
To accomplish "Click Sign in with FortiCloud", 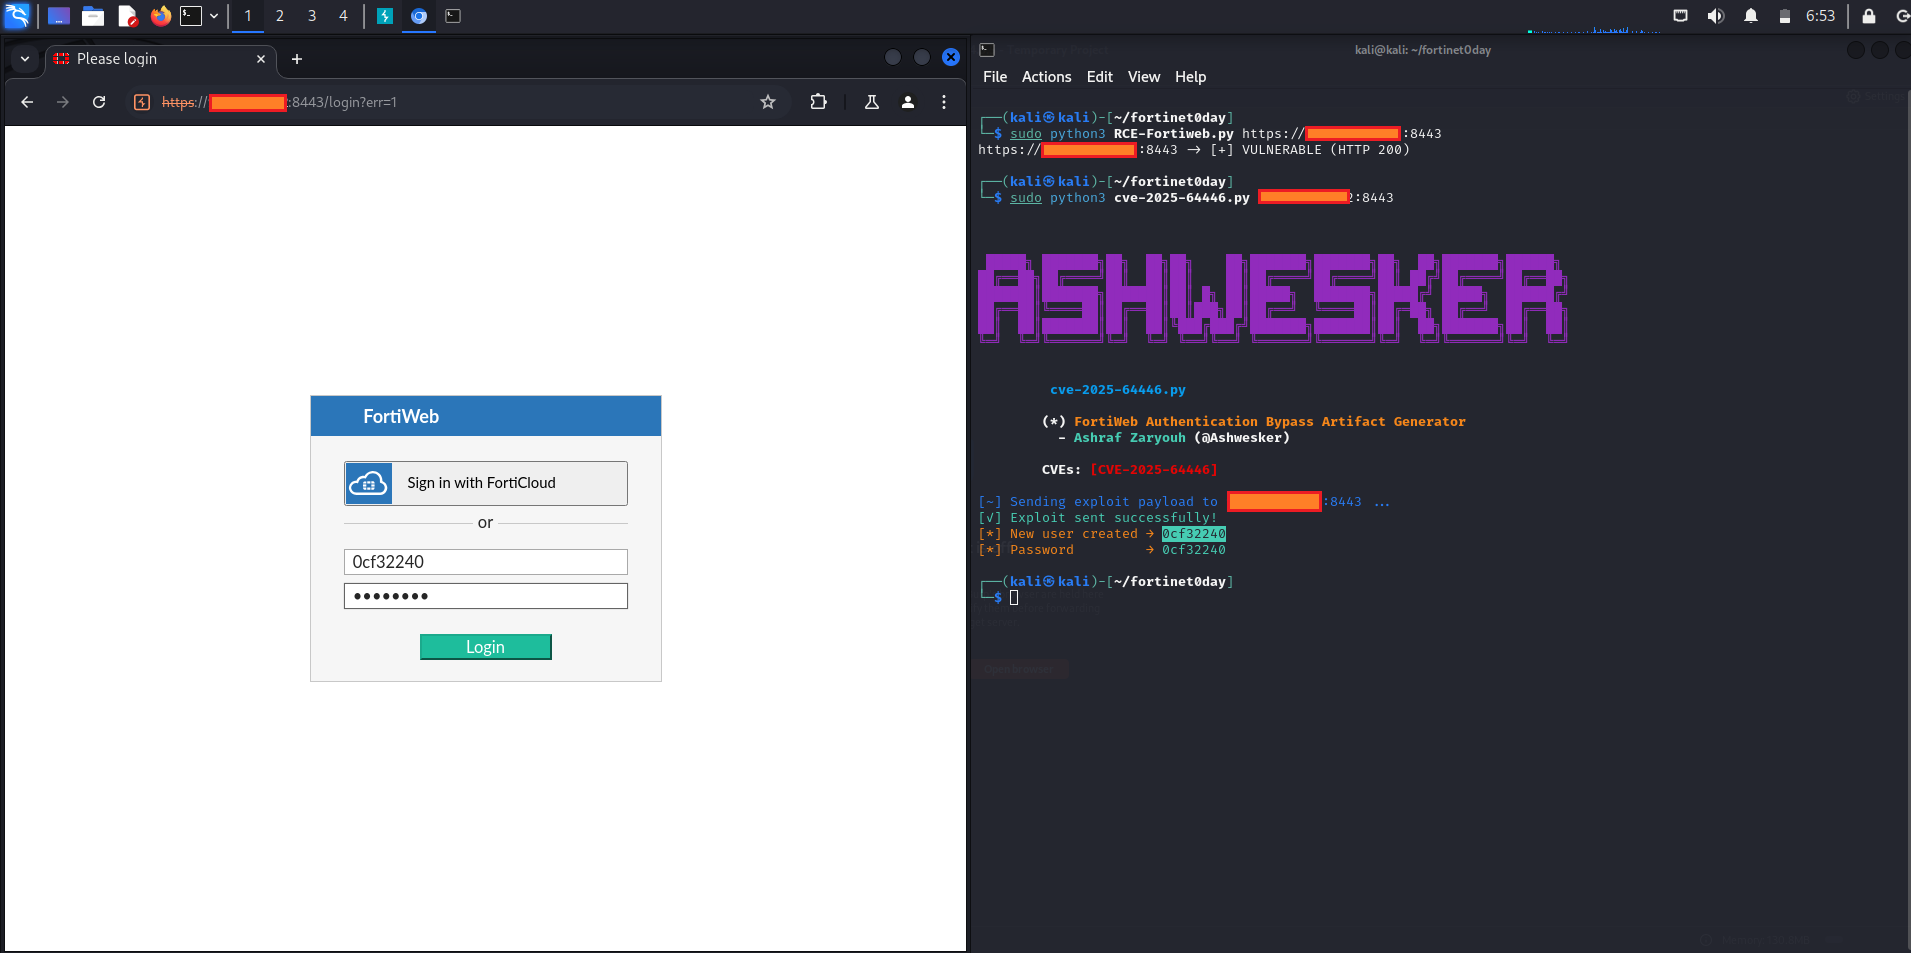I will [485, 483].
